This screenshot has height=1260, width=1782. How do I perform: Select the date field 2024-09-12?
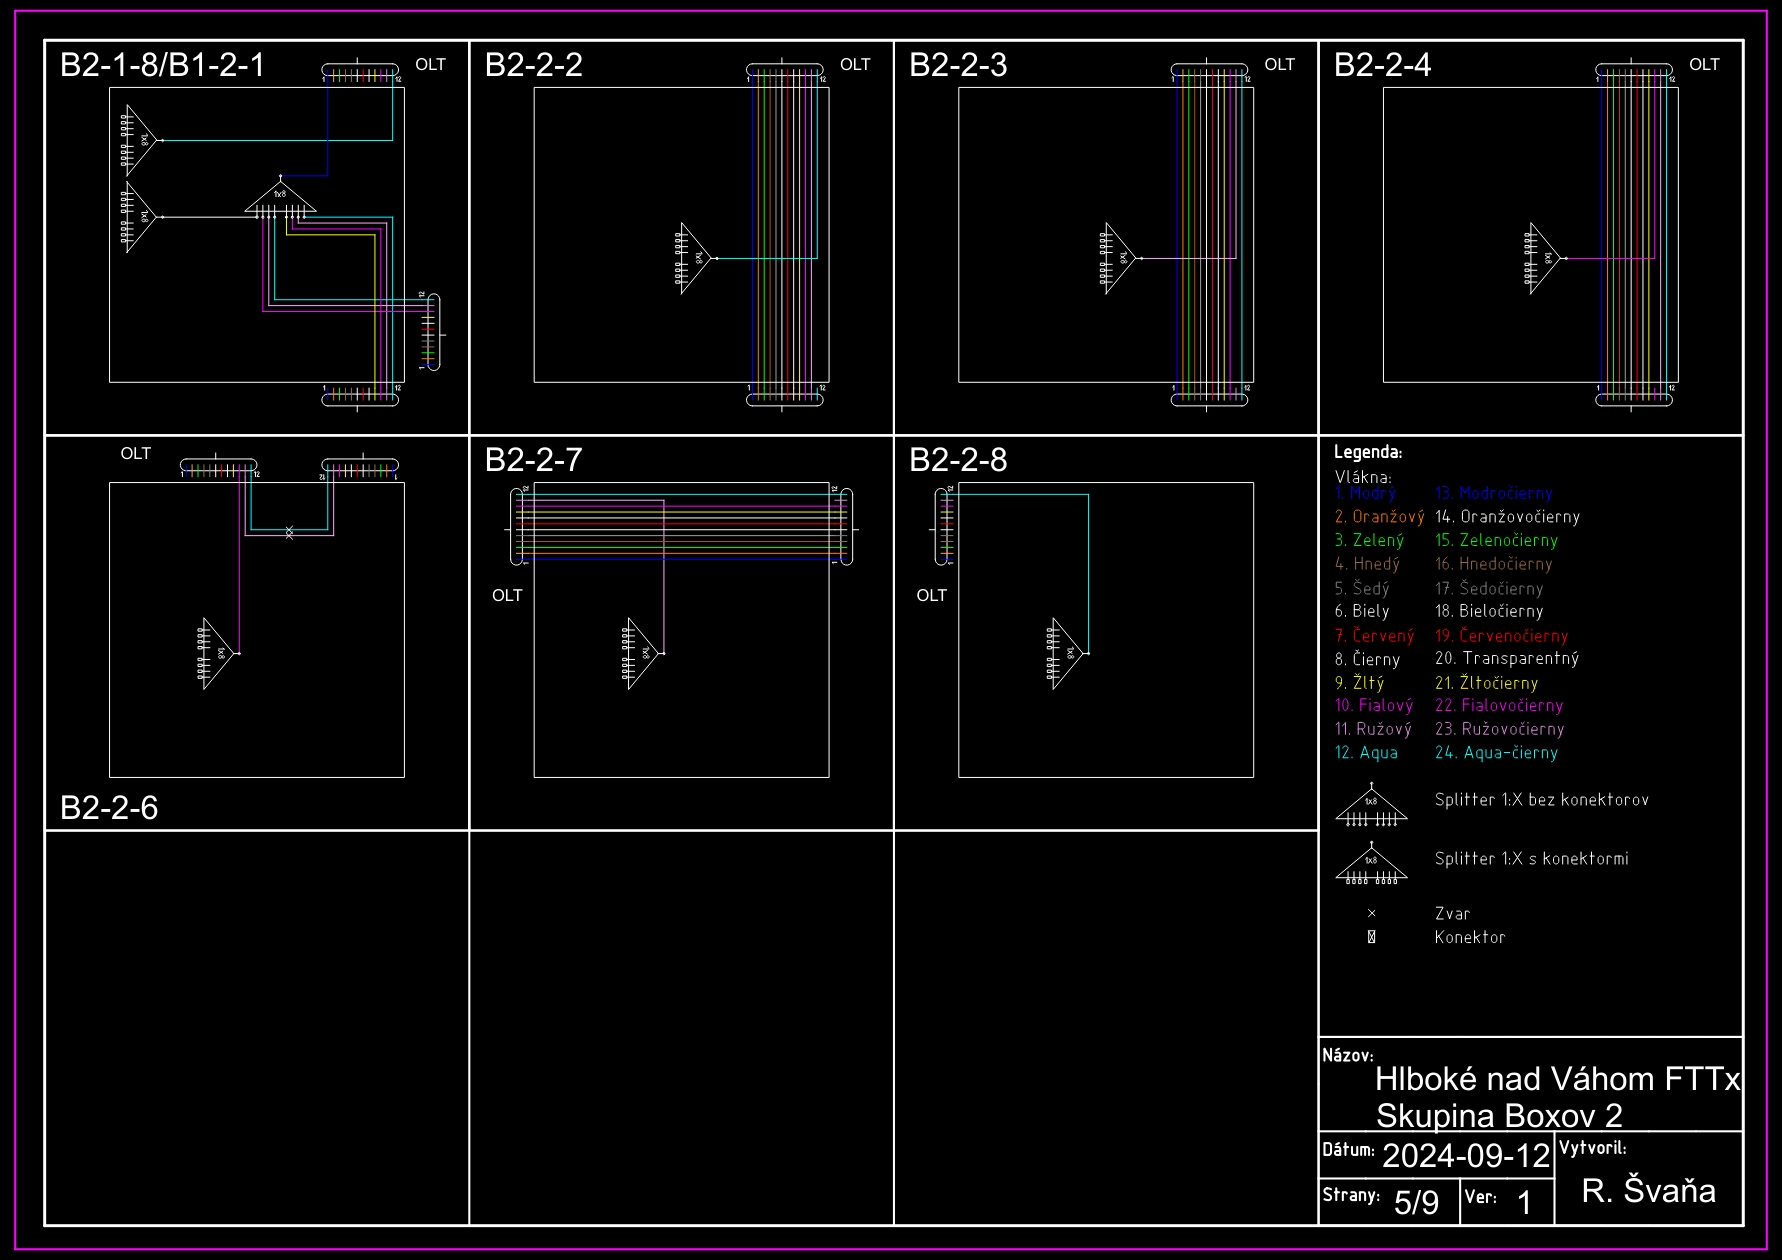1465,1156
